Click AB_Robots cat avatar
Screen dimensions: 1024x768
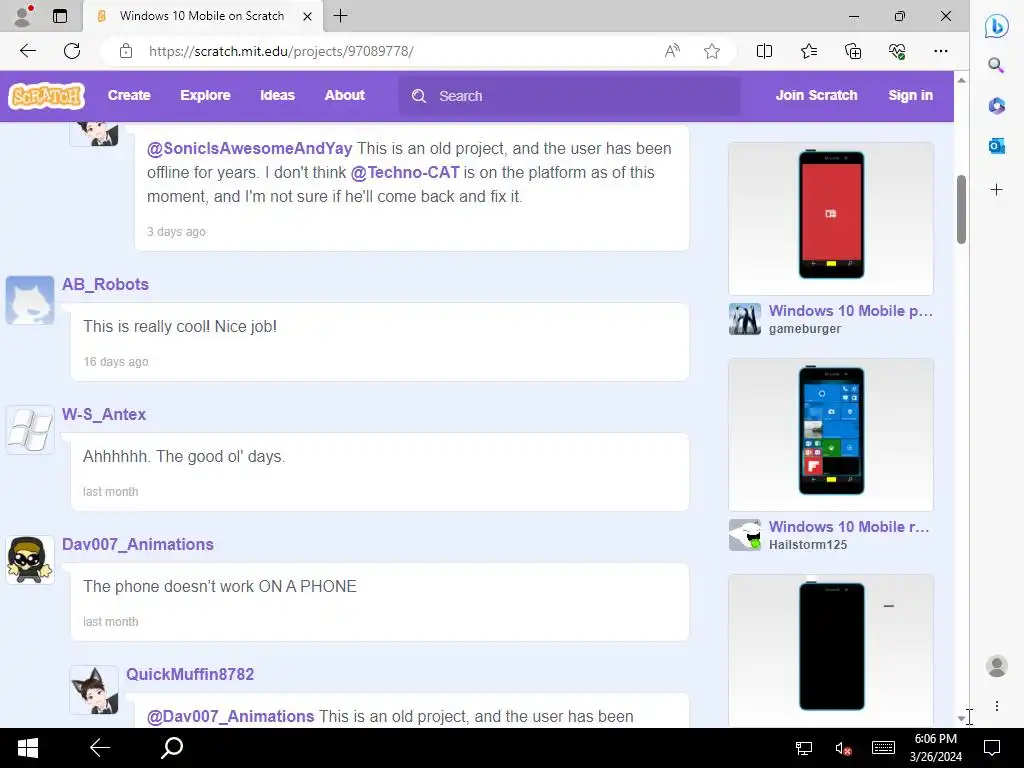point(30,300)
